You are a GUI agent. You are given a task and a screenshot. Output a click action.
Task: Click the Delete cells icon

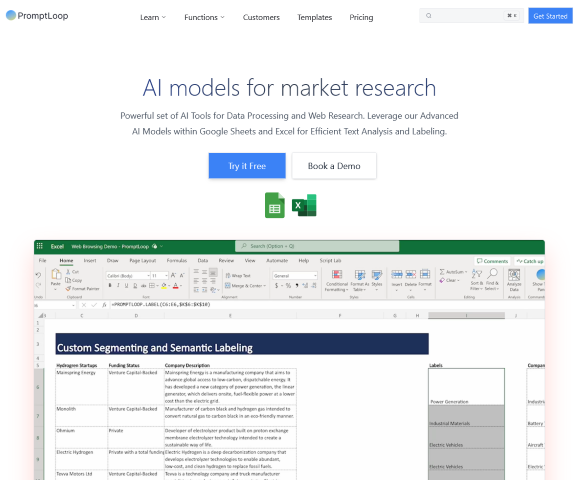411,274
